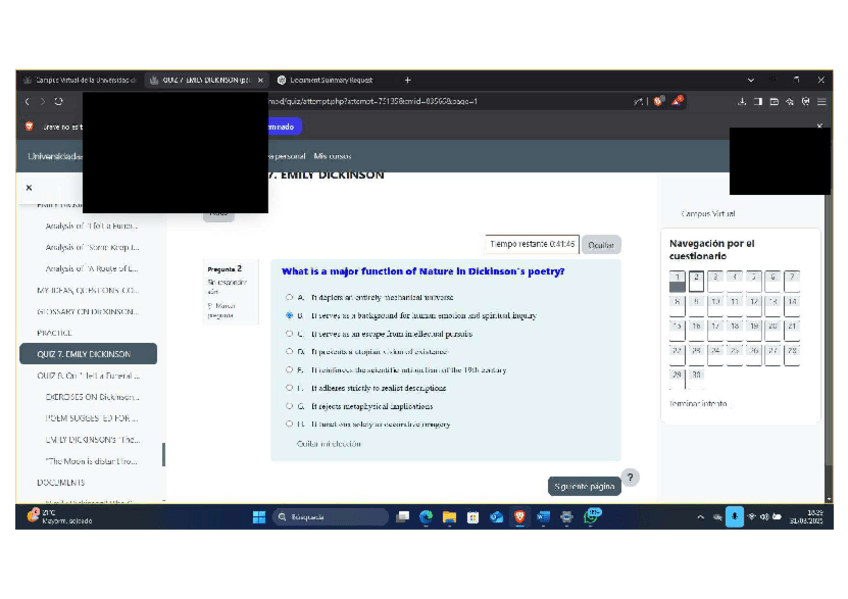Select answer E, scientific rationalism option
The image size is (848, 599).
pyautogui.click(x=289, y=370)
